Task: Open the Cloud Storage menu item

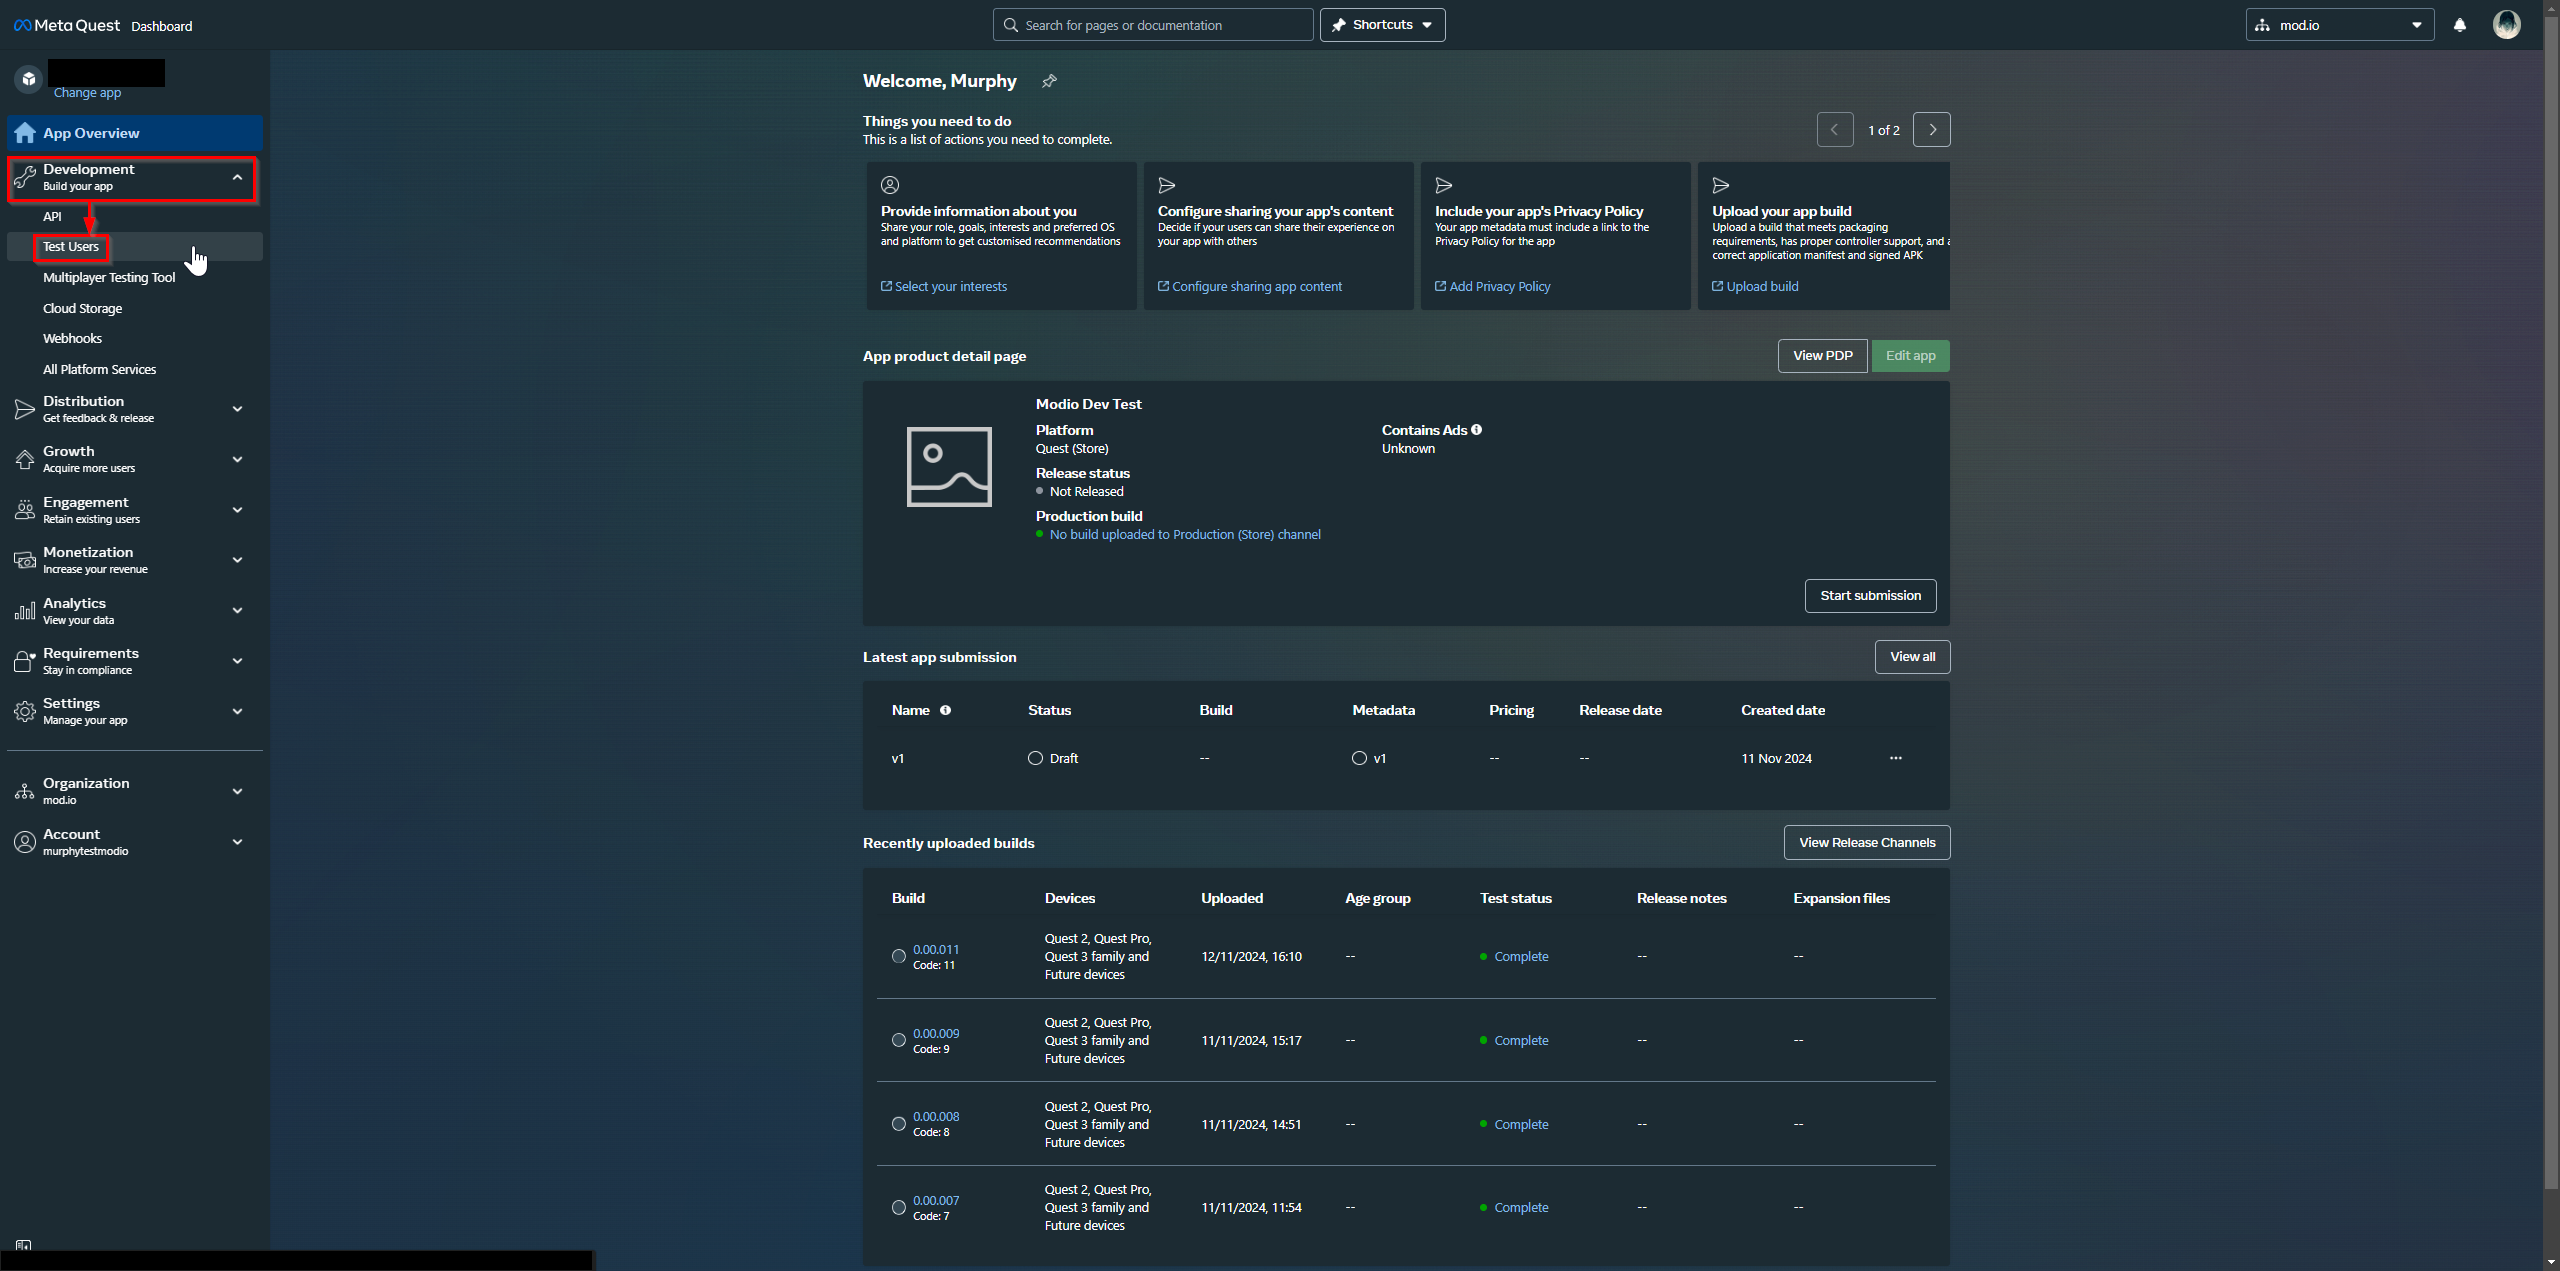Action: tap(82, 309)
